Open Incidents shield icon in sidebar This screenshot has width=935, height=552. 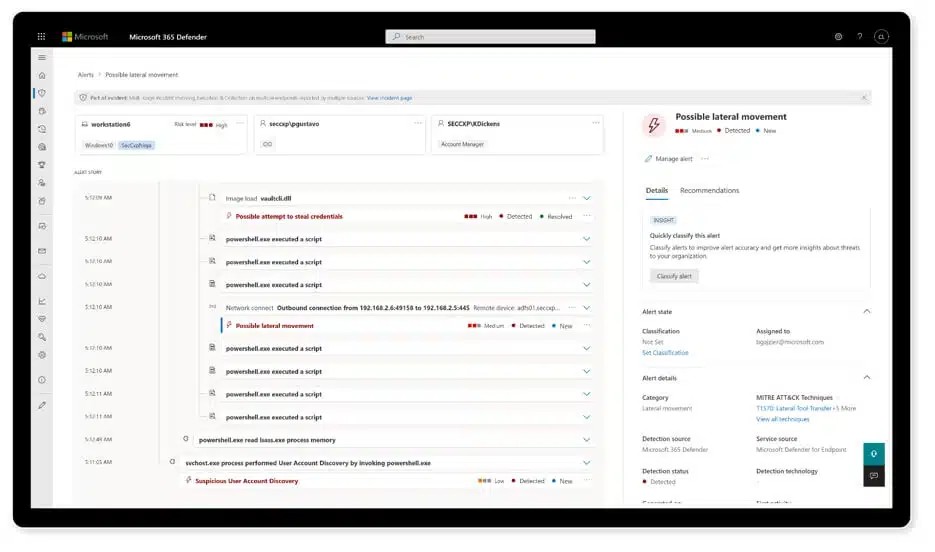pyautogui.click(x=42, y=93)
